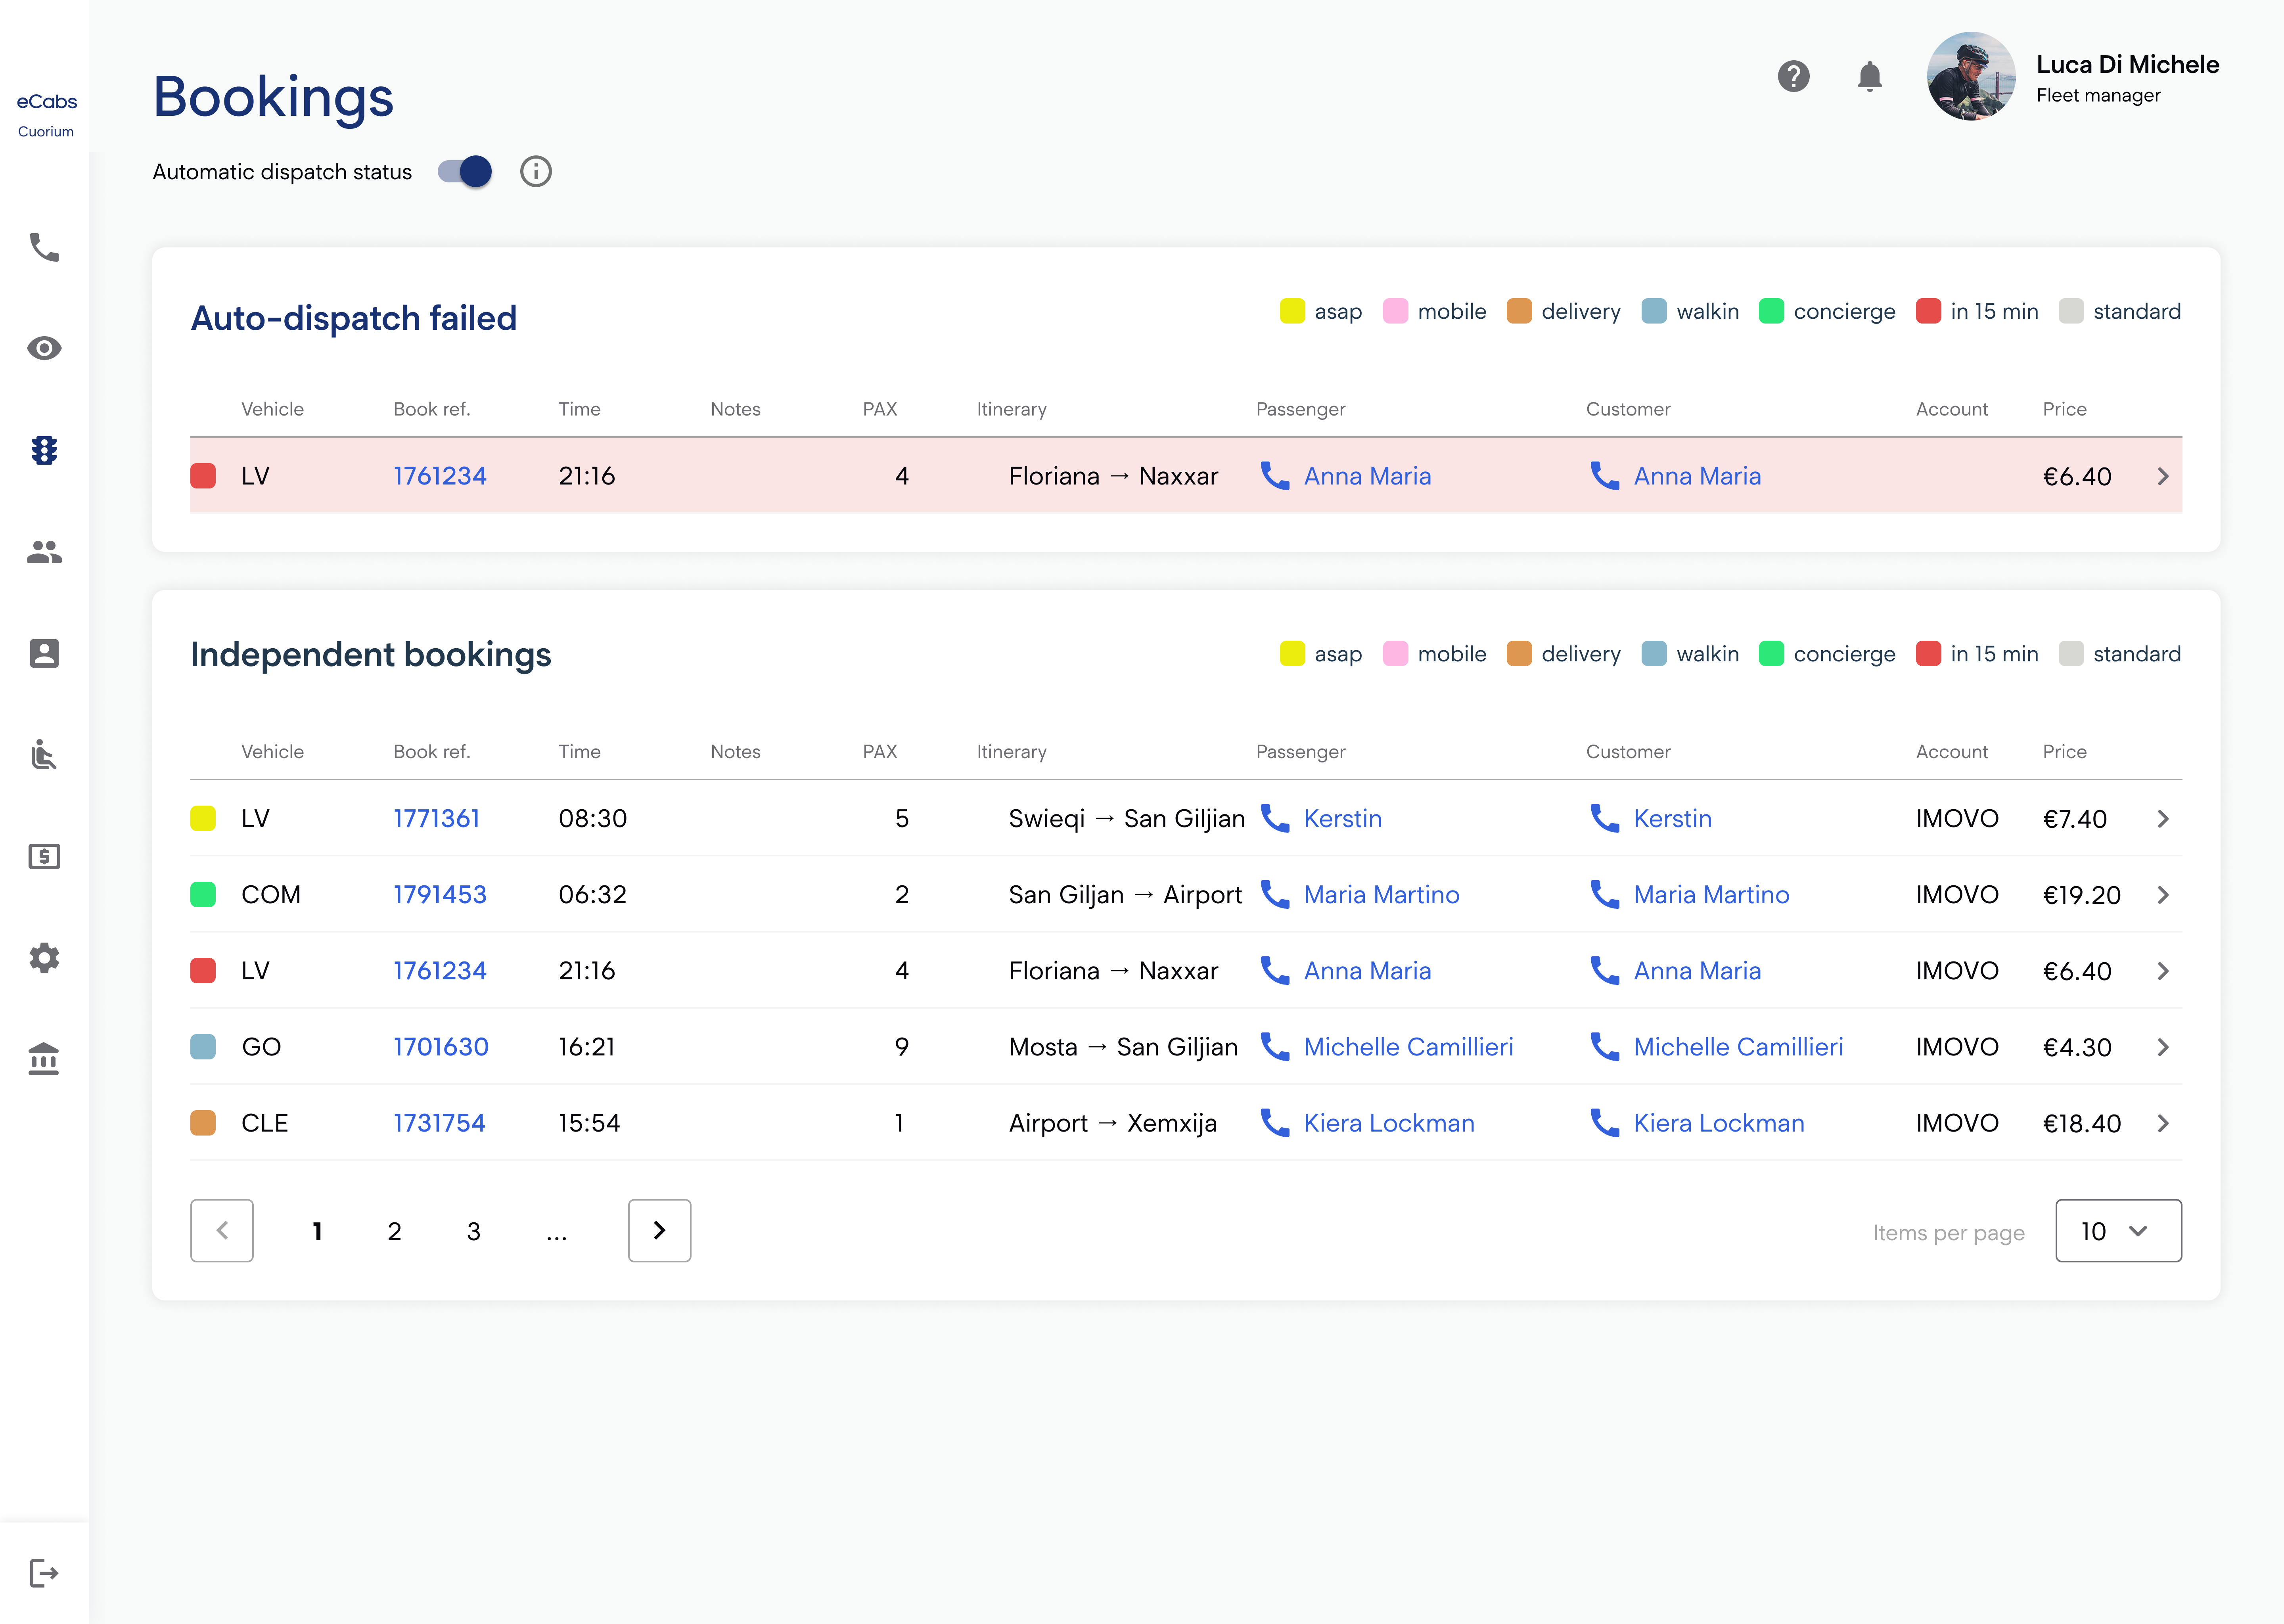Open the help question mark icon

click(x=1794, y=76)
